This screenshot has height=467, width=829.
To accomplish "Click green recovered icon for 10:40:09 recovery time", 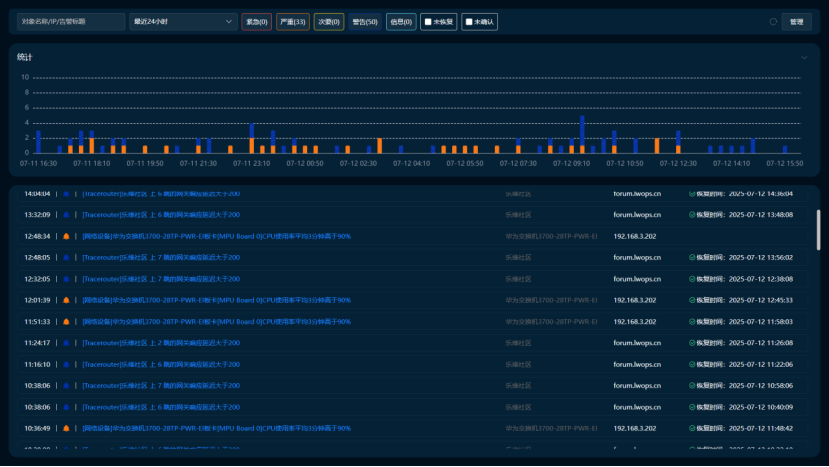I will 692,407.
